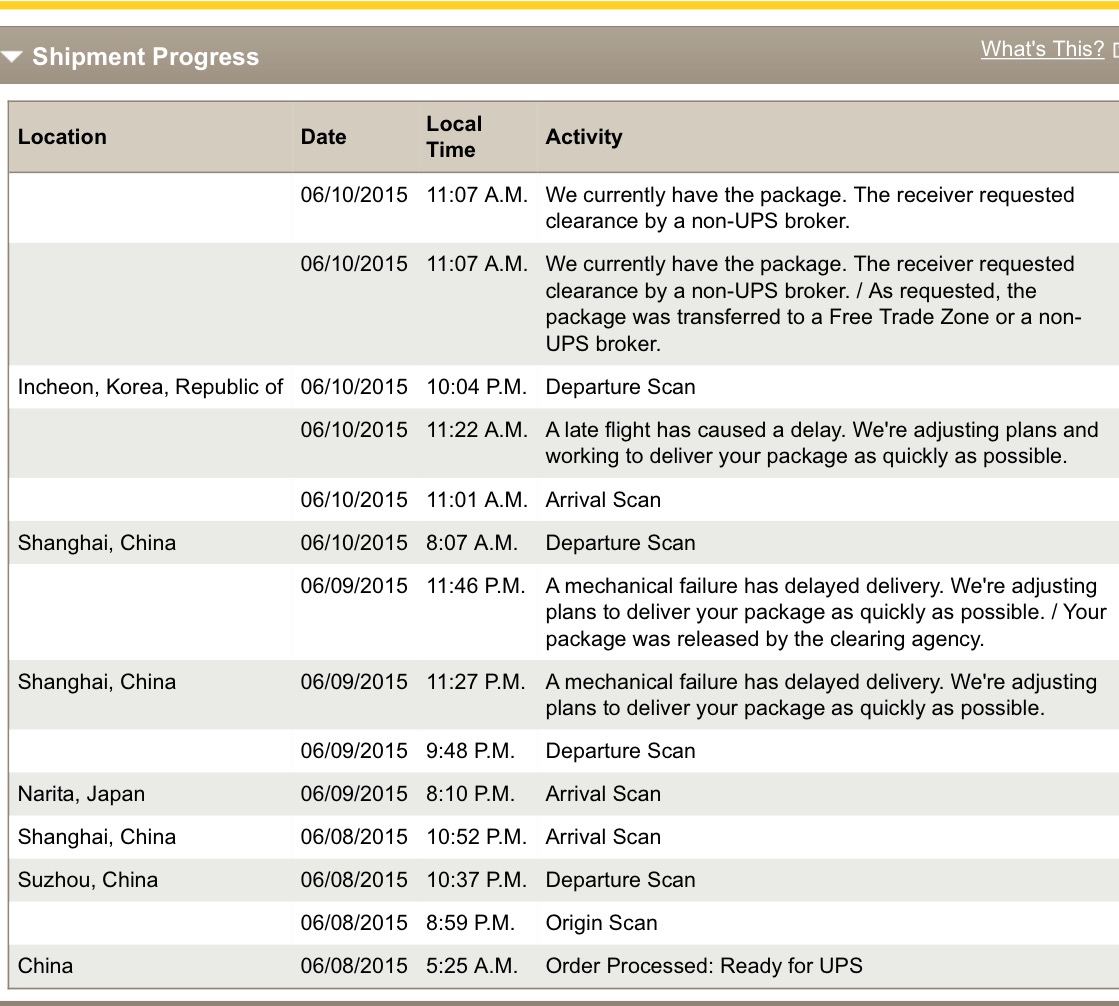1119x1006 pixels.
Task: Click the Departure Scan in the 9:48 P.M. row
Action: click(x=620, y=751)
